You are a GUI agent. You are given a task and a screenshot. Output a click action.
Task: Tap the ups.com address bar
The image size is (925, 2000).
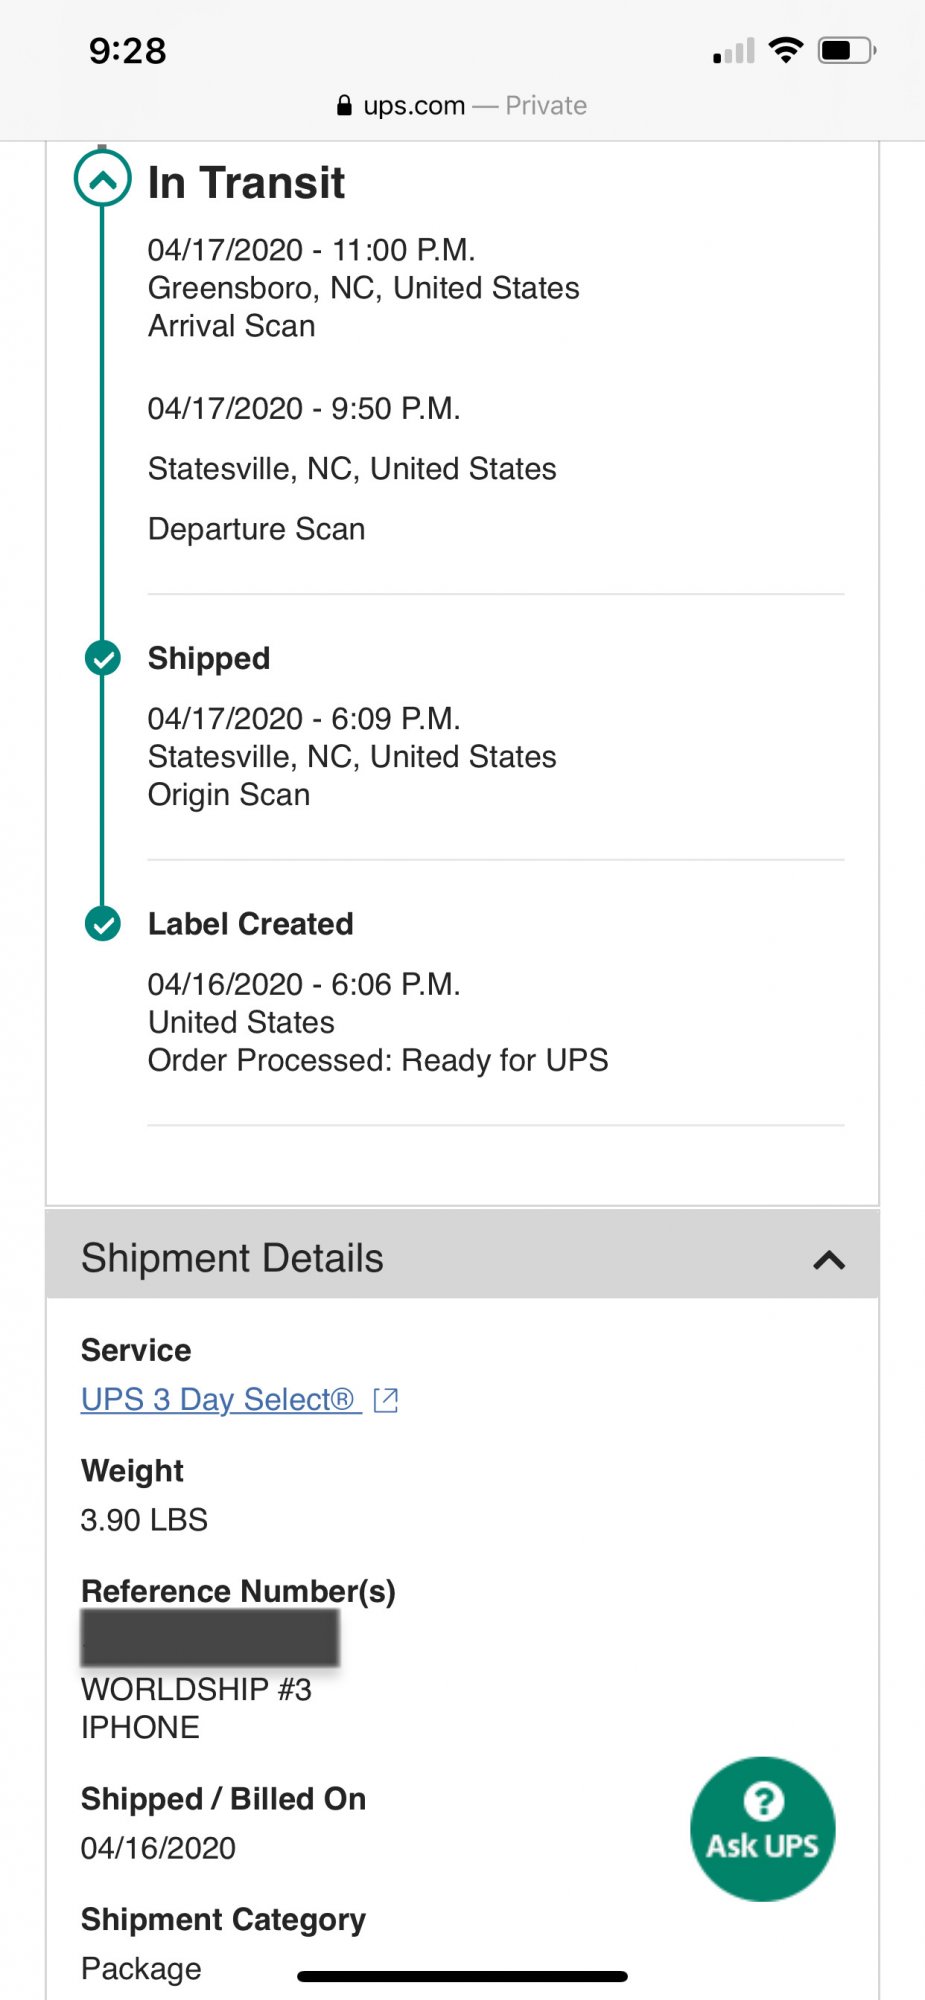(462, 105)
